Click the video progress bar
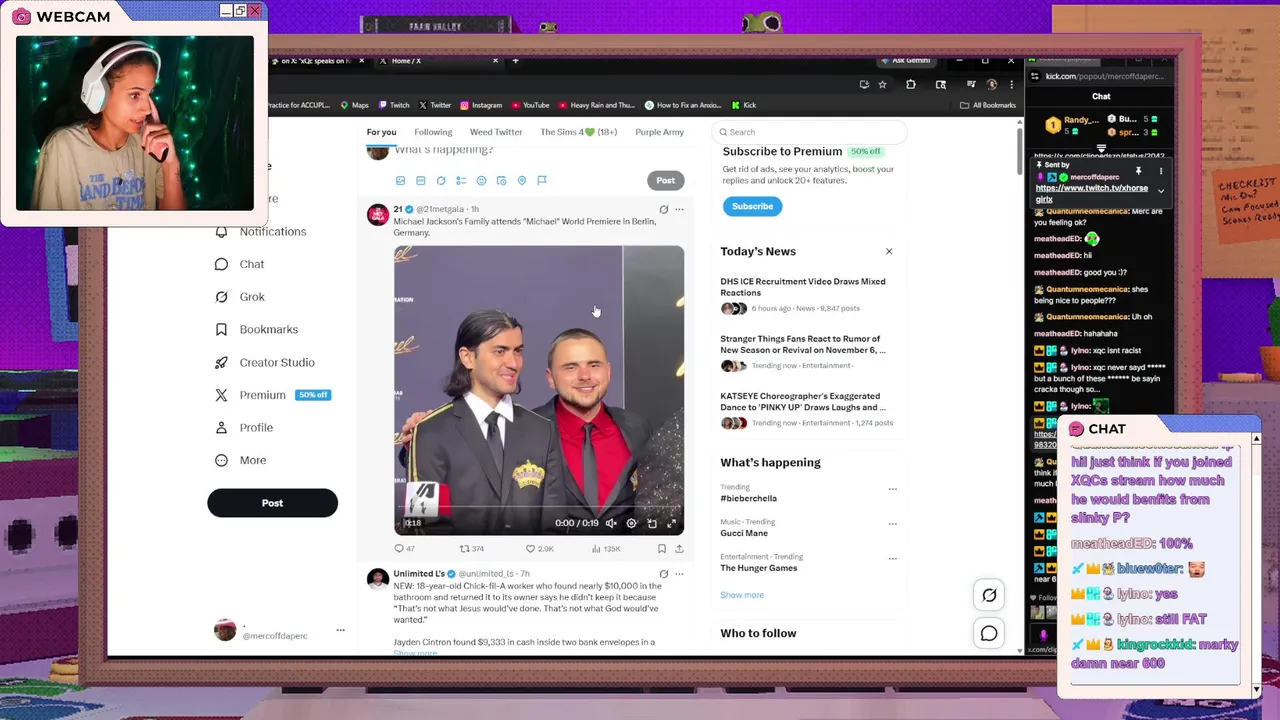 (538, 507)
